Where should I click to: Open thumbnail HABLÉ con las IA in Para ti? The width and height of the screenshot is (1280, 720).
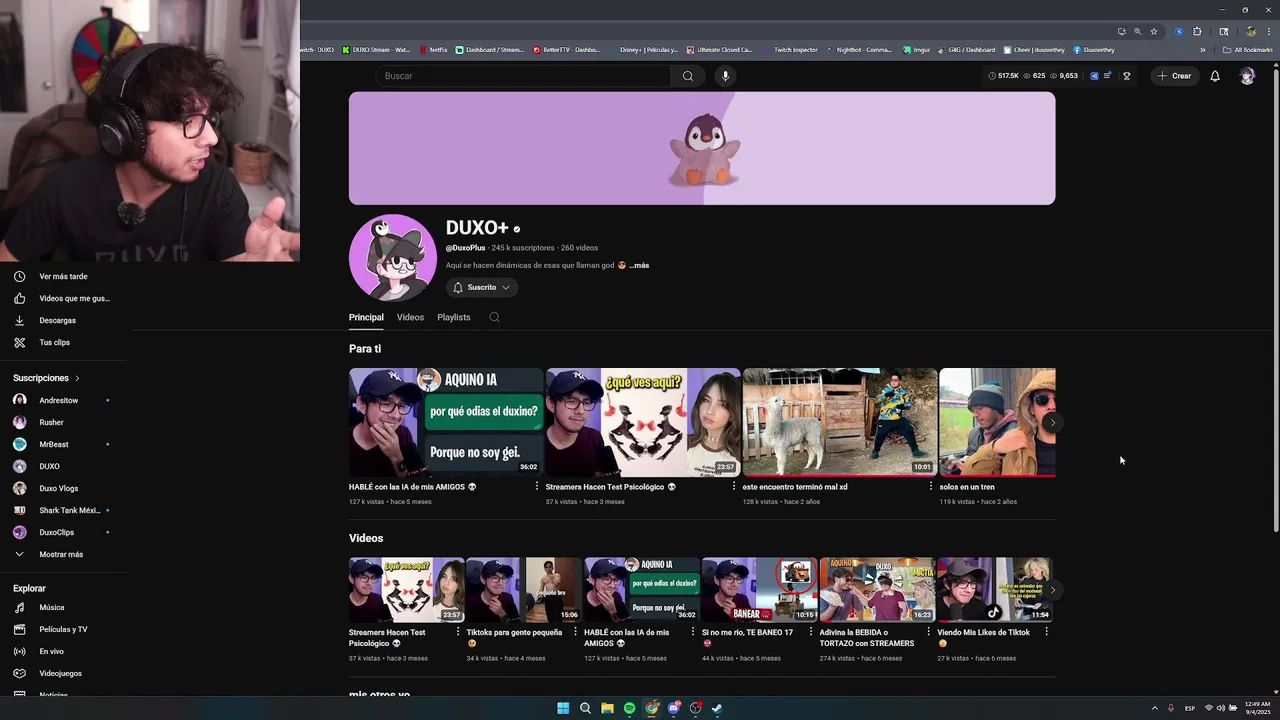[x=446, y=422]
